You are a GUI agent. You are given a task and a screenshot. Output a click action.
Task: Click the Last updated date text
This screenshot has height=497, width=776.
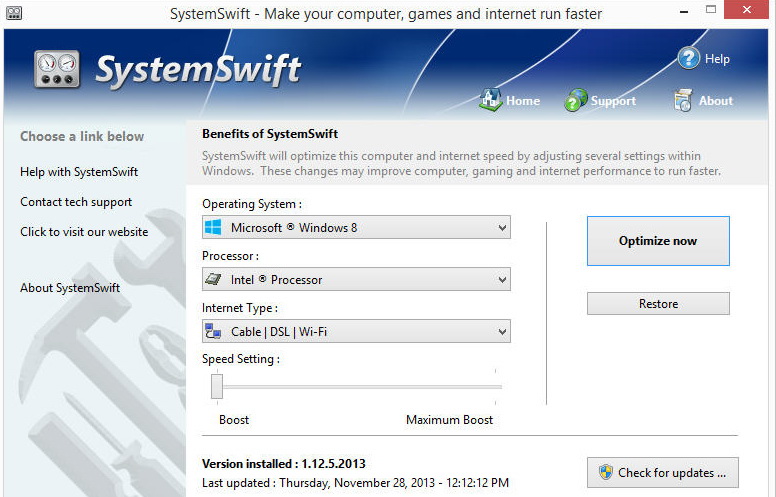click(x=355, y=483)
